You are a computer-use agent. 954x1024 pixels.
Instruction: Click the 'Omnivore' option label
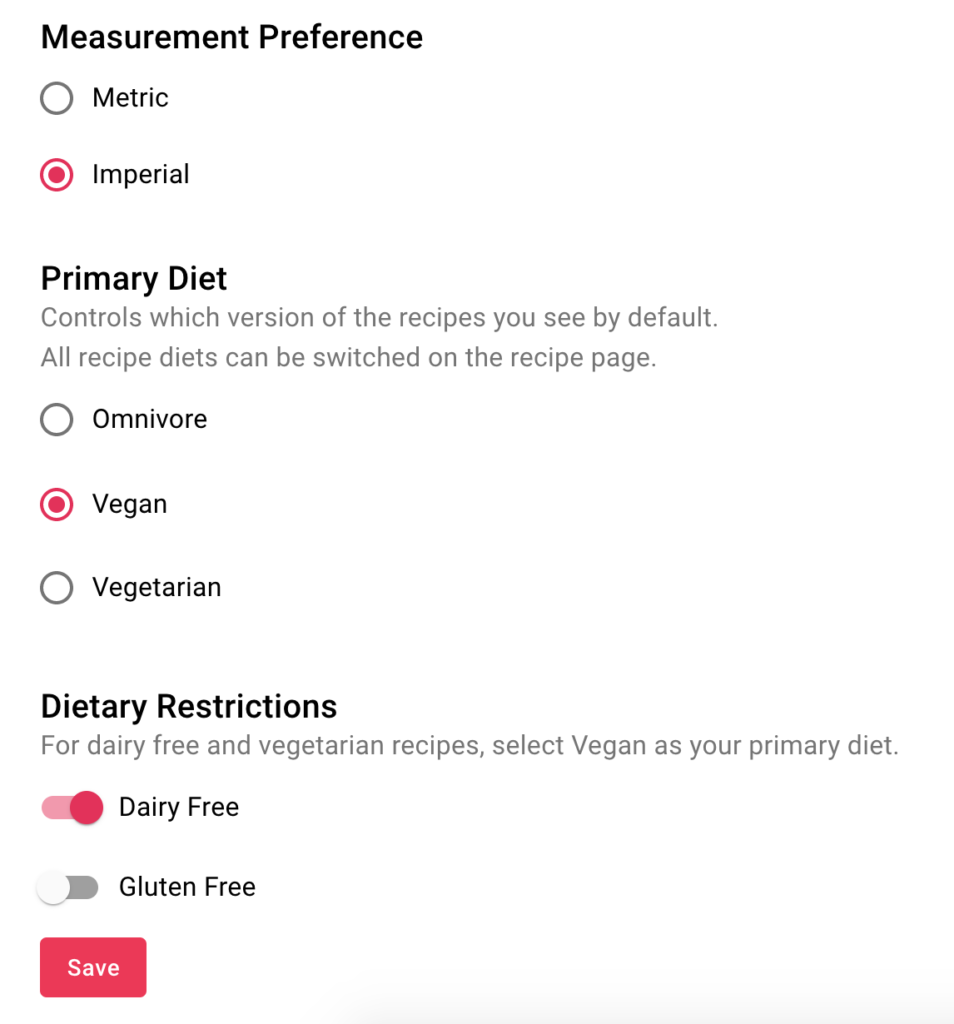[x=150, y=419]
